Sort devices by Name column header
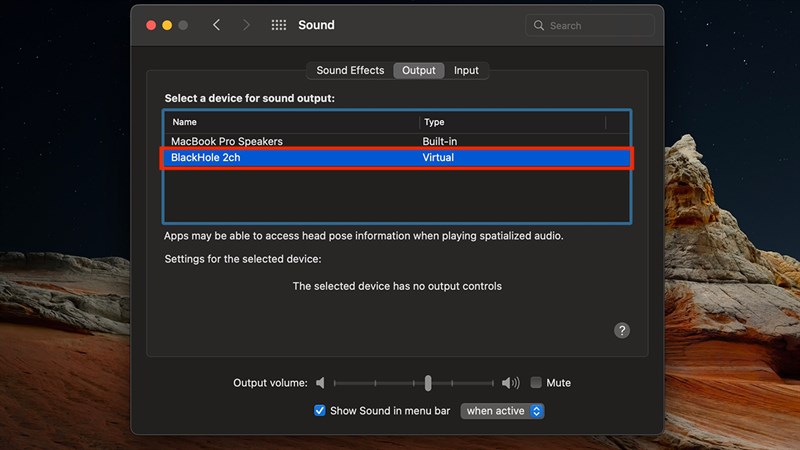Viewport: 800px width, 450px height. 290,122
